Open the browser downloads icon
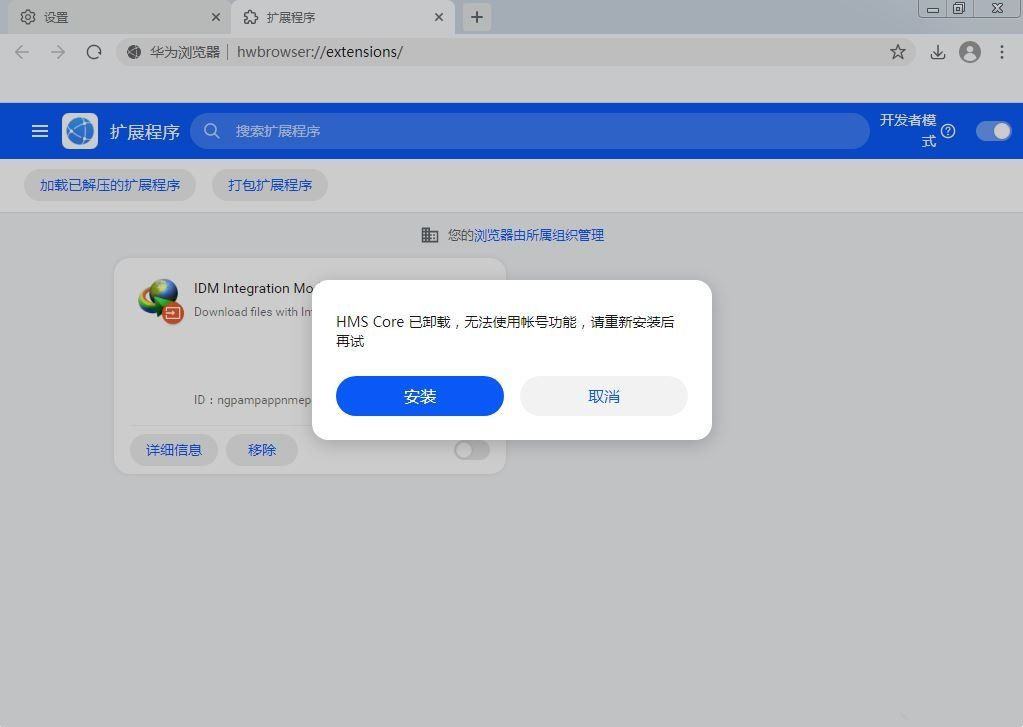This screenshot has height=727, width=1023. click(937, 52)
